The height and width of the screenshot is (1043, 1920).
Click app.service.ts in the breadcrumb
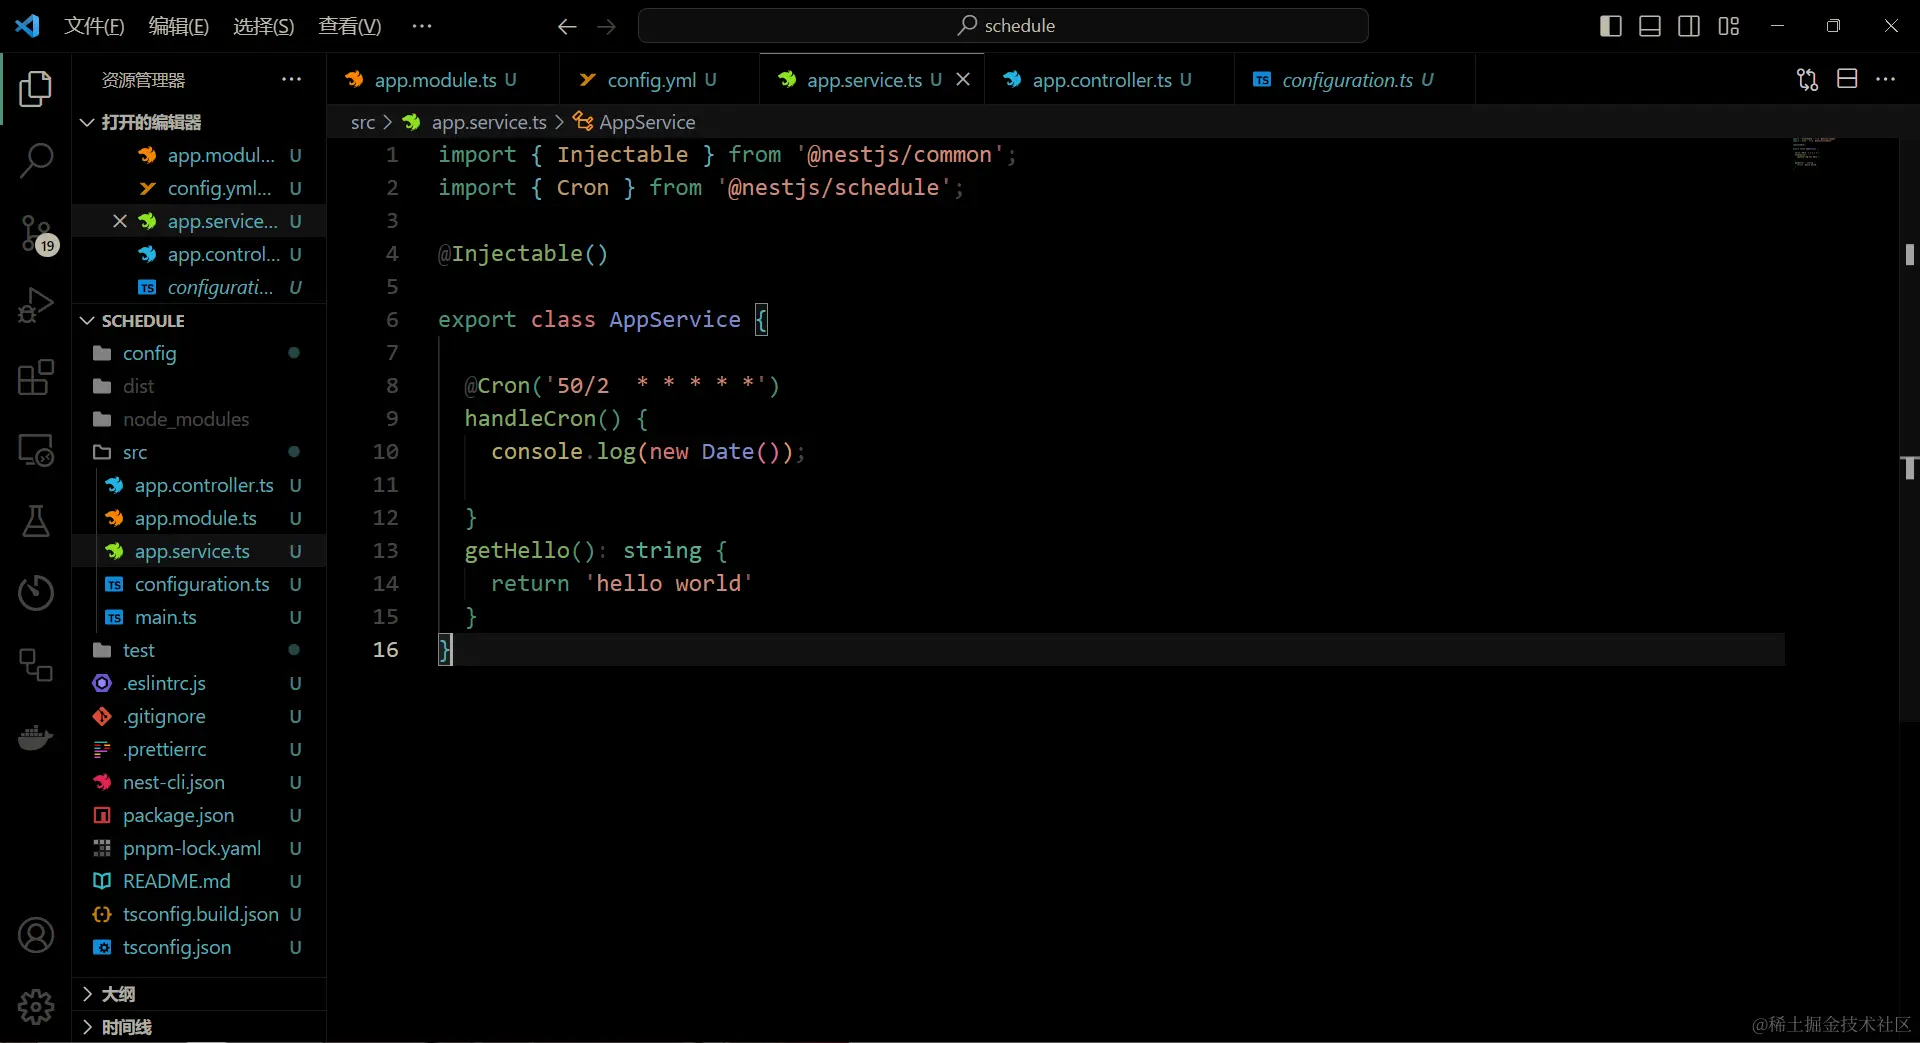tap(488, 122)
